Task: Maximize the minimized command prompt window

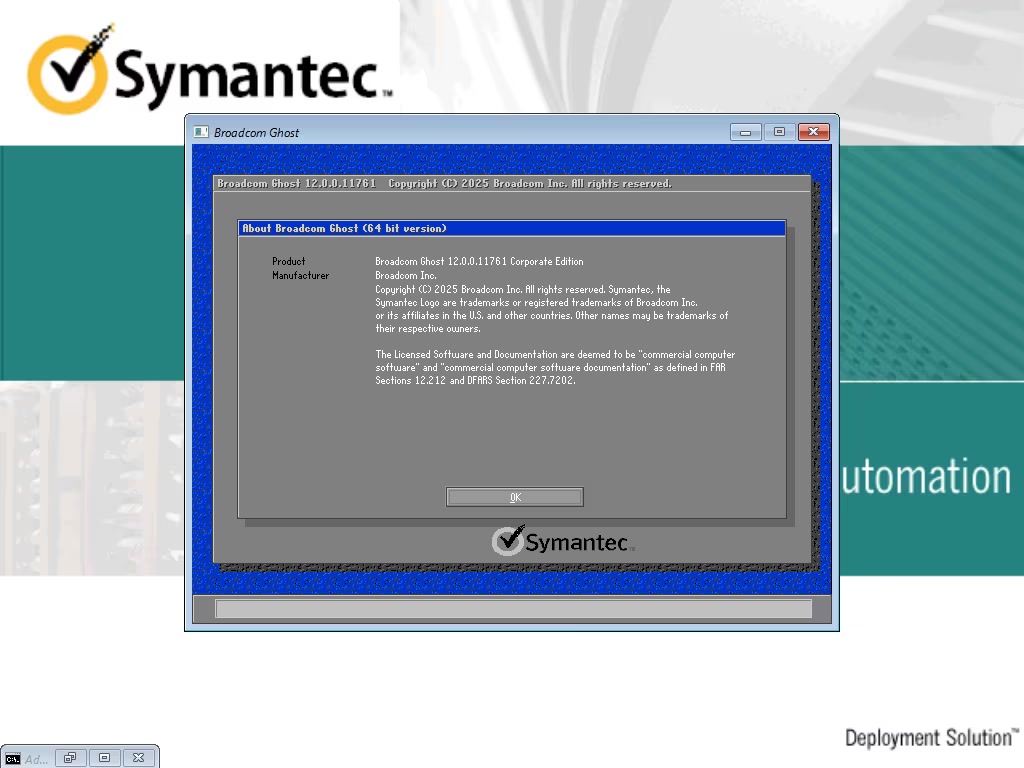Action: pyautogui.click(x=104, y=758)
